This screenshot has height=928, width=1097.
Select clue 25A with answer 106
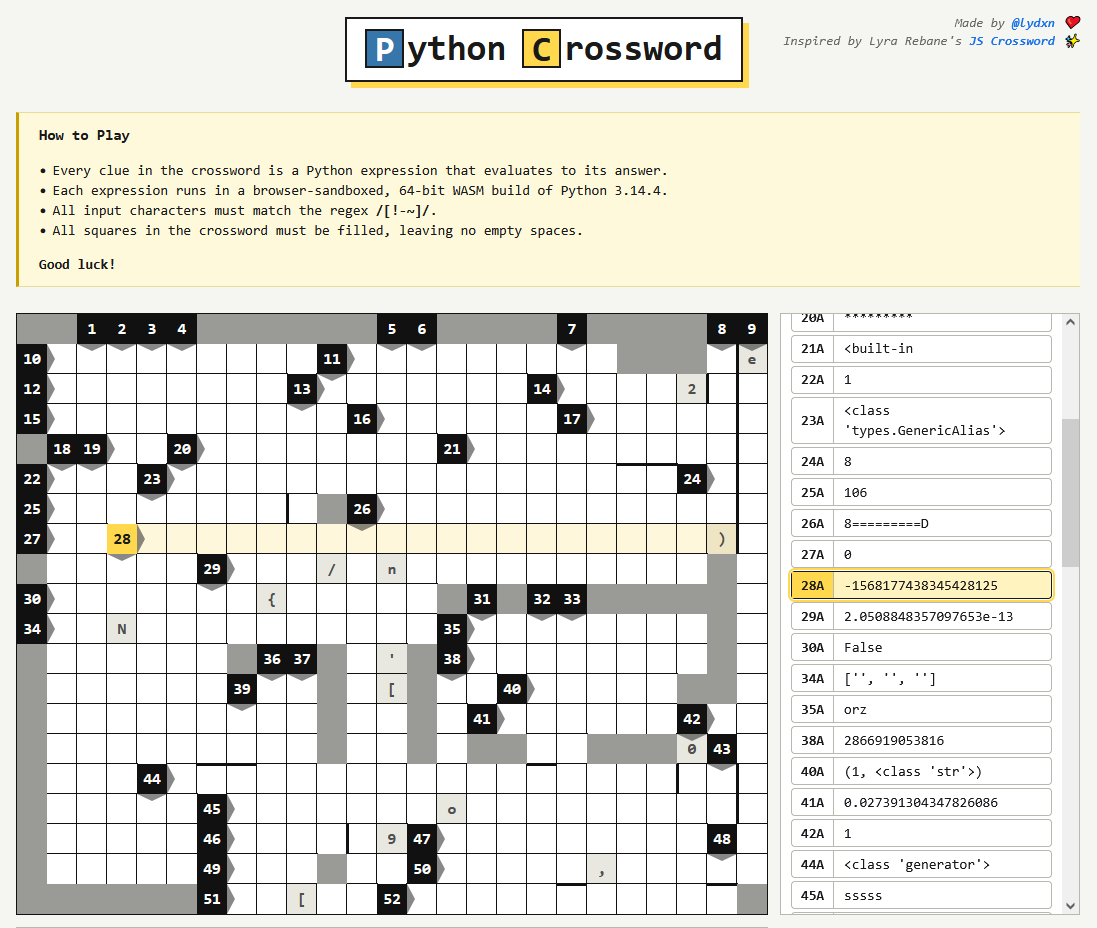pyautogui.click(x=921, y=493)
